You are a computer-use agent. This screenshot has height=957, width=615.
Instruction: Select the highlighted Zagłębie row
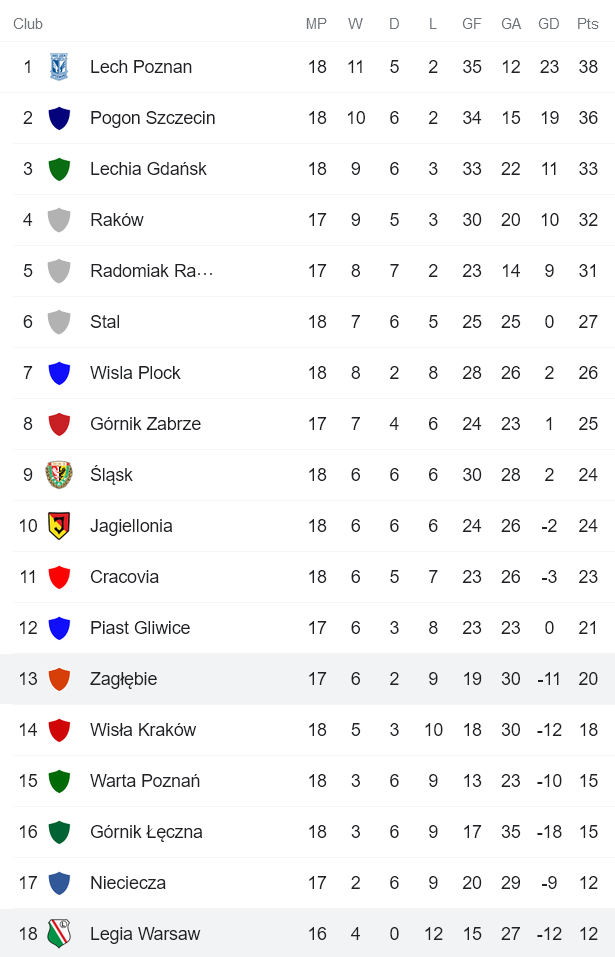[300, 679]
